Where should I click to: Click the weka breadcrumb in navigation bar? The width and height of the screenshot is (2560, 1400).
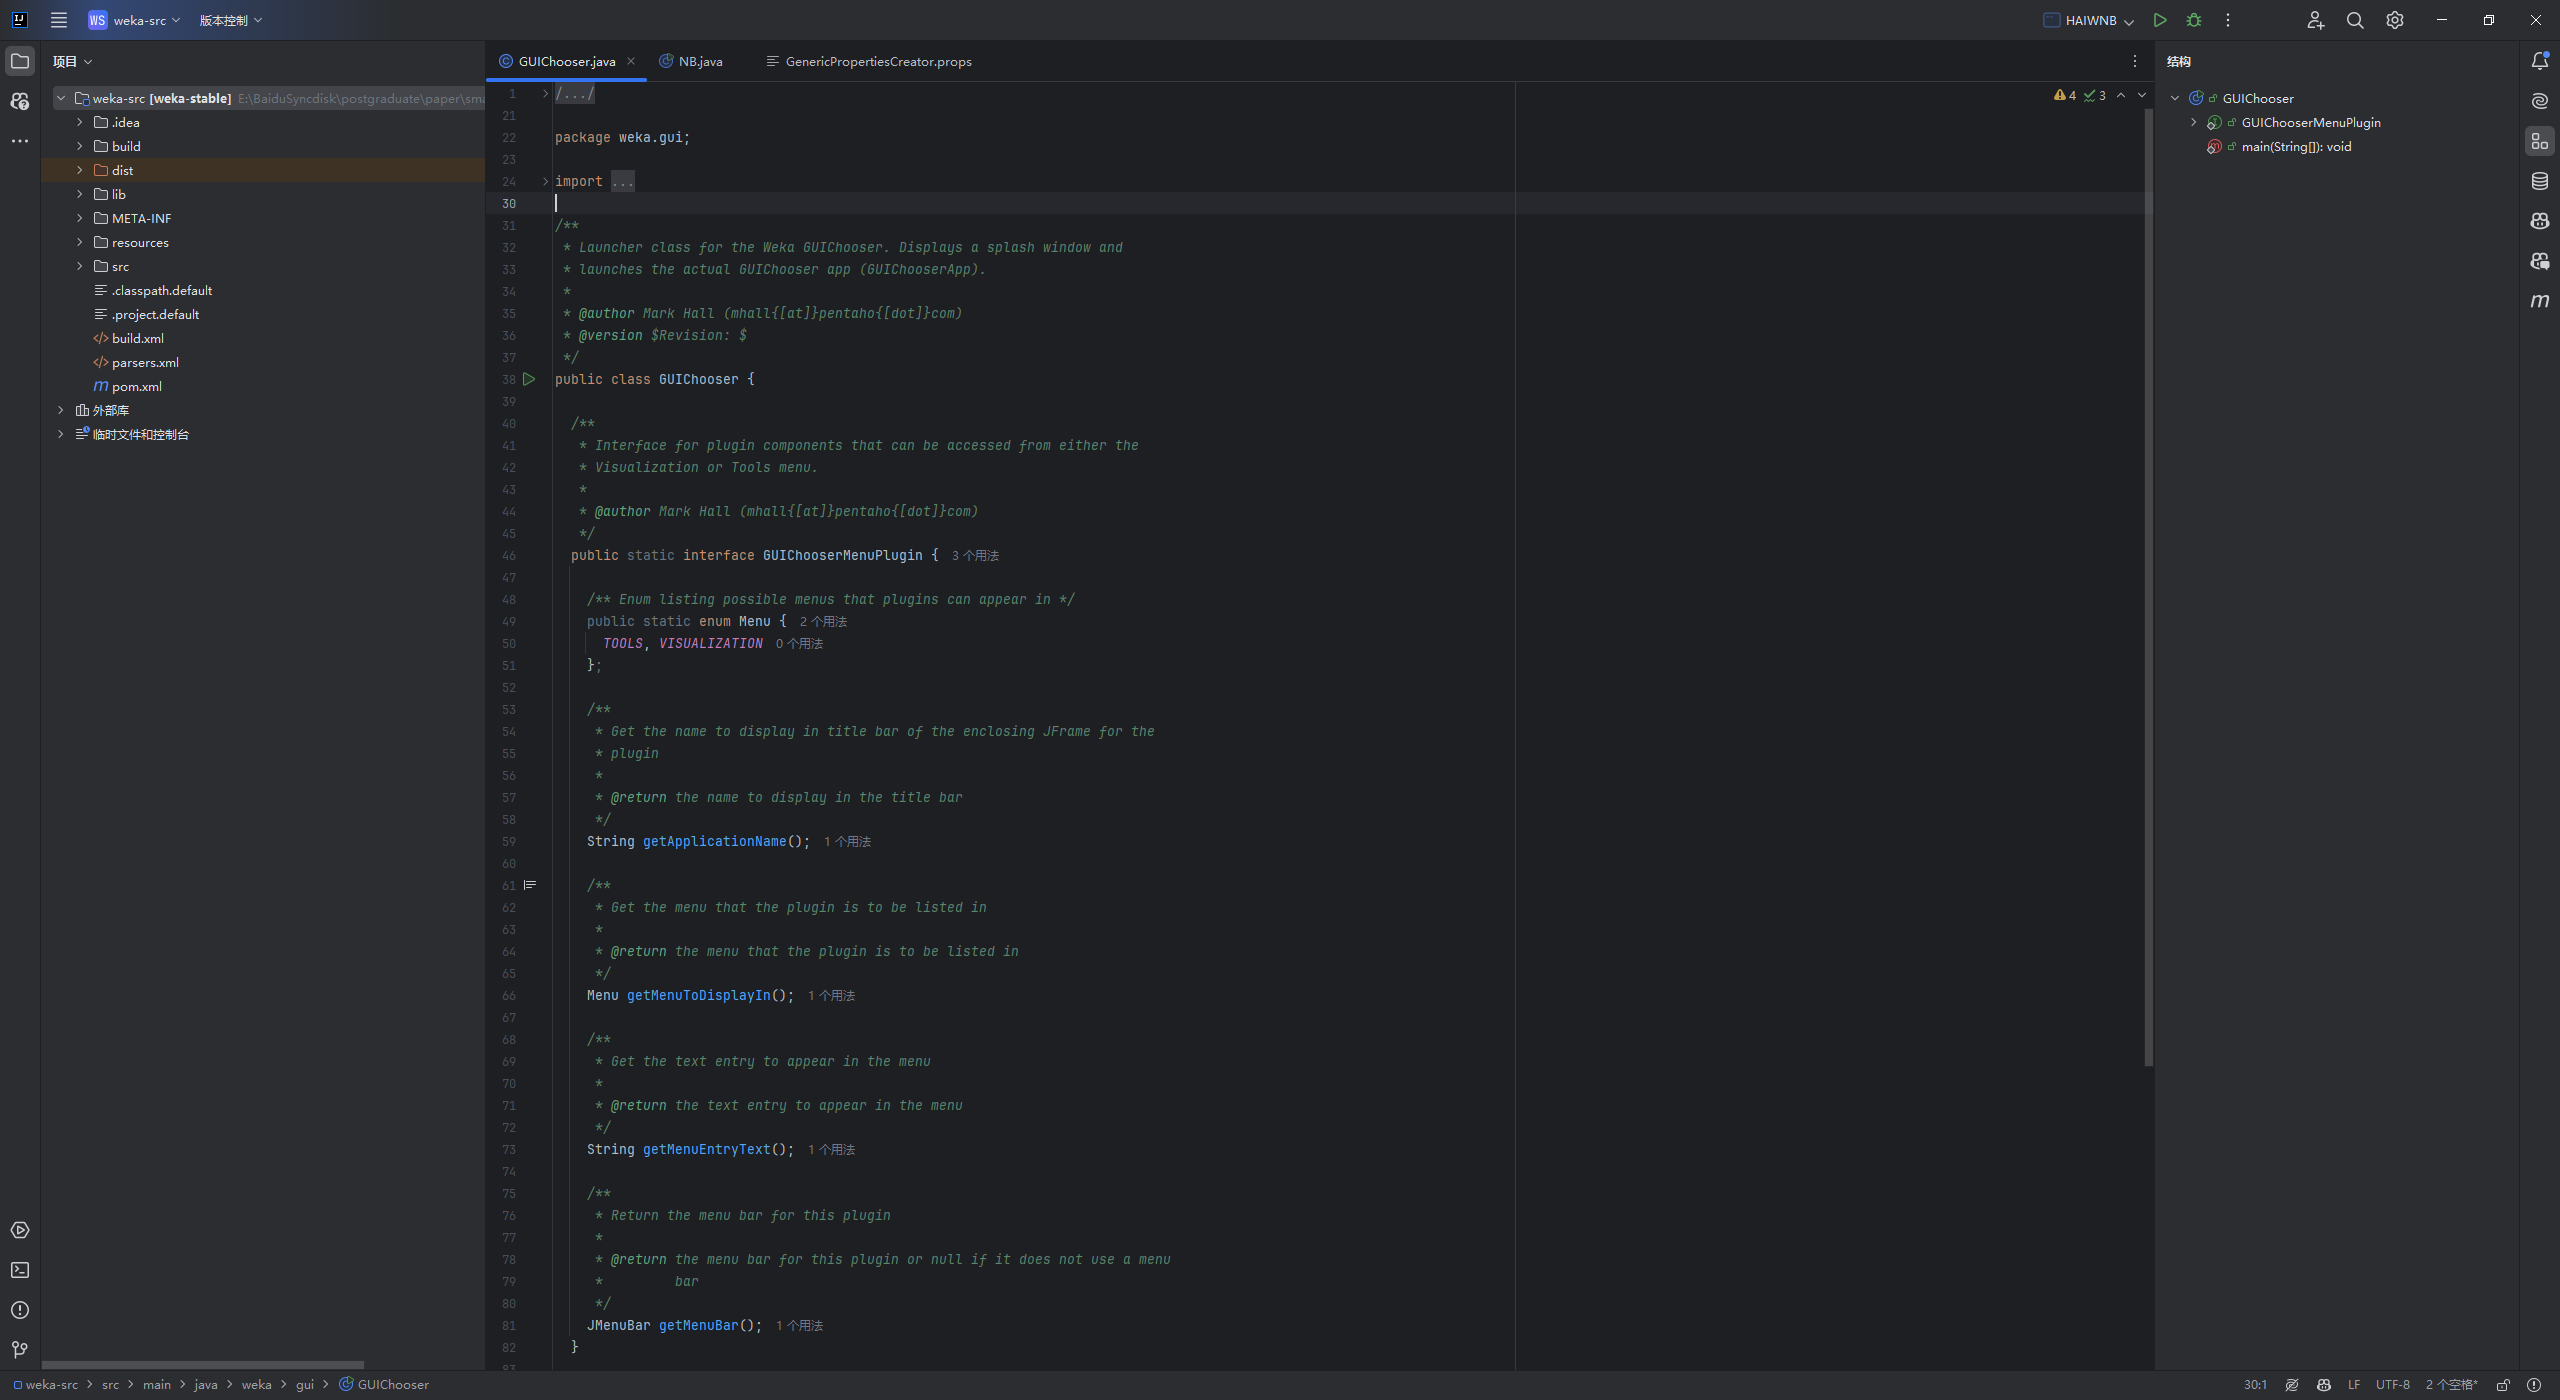[256, 1385]
